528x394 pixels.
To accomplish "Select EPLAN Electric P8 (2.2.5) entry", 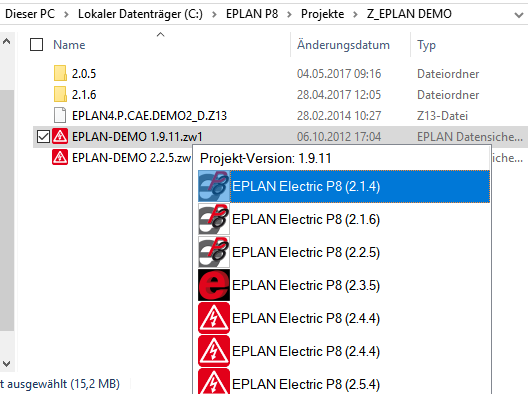I will [x=344, y=252].
